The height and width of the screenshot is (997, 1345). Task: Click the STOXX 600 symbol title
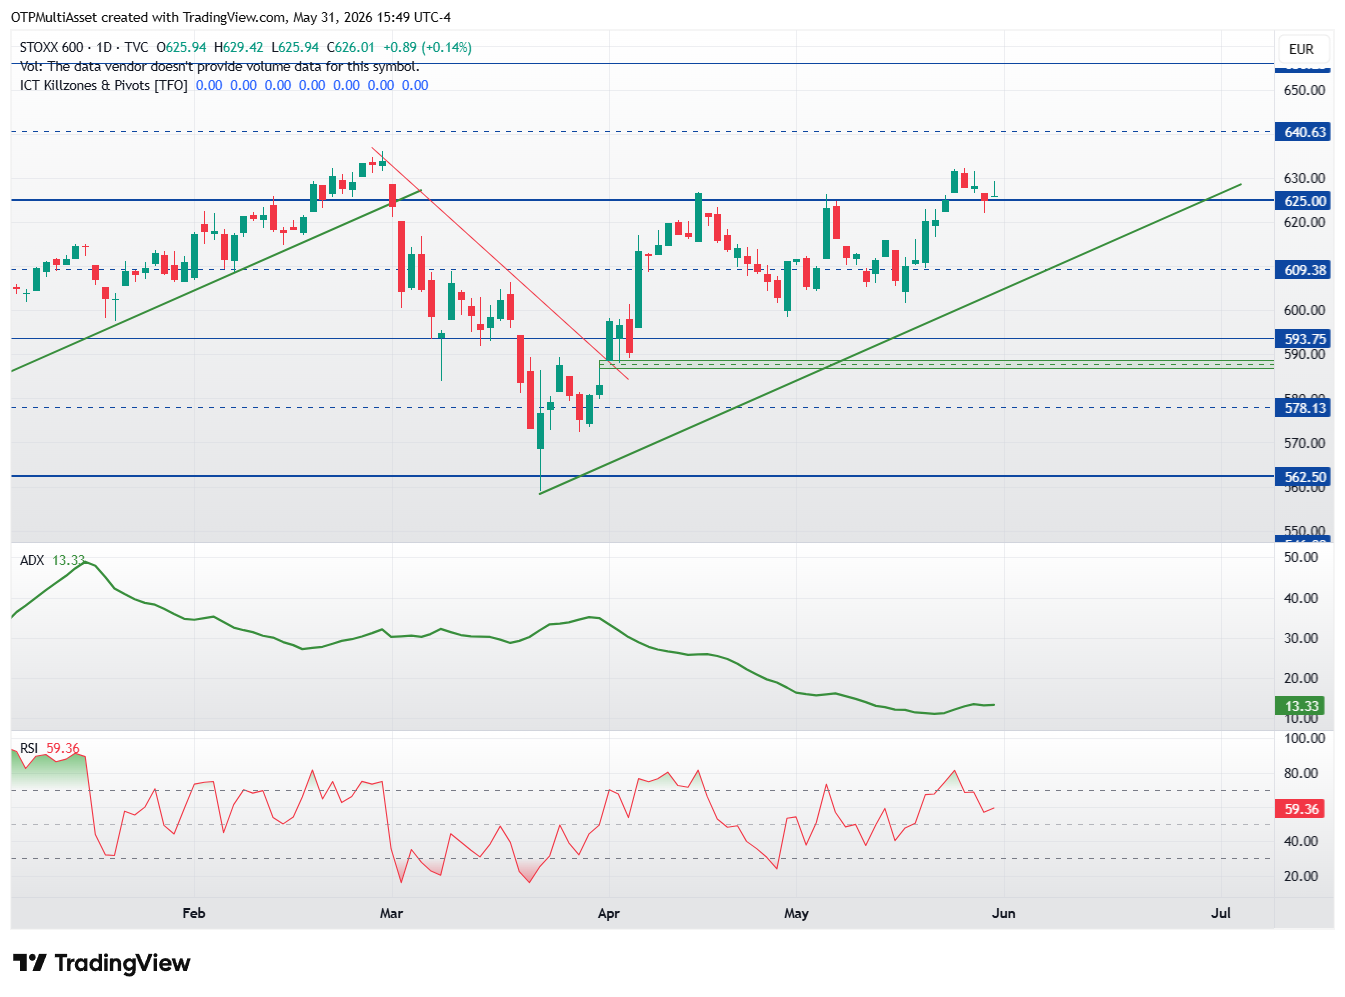(52, 47)
